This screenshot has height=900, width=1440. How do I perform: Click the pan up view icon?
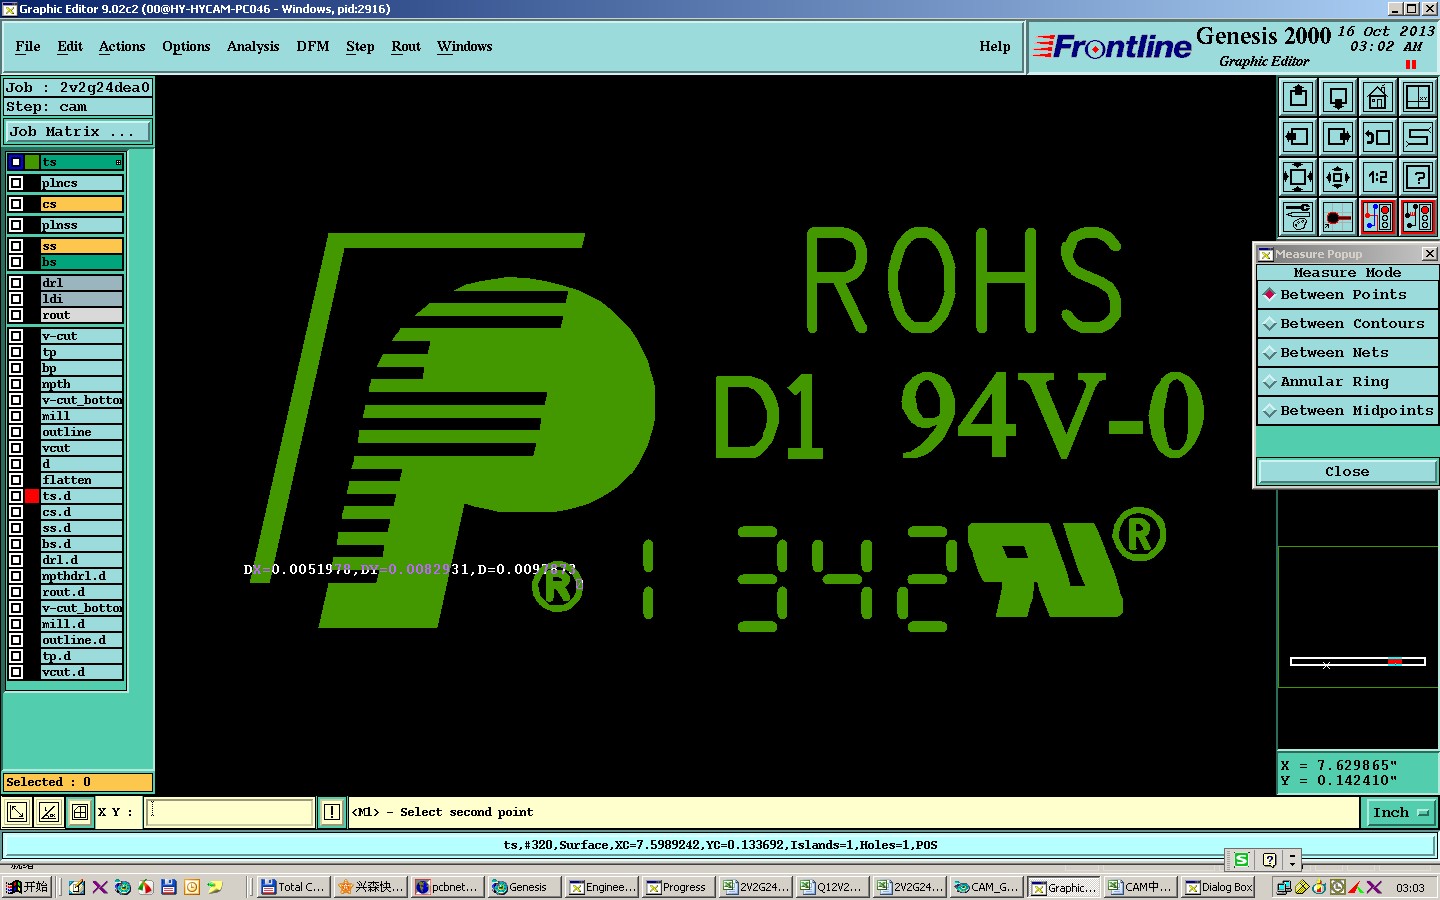click(1298, 97)
